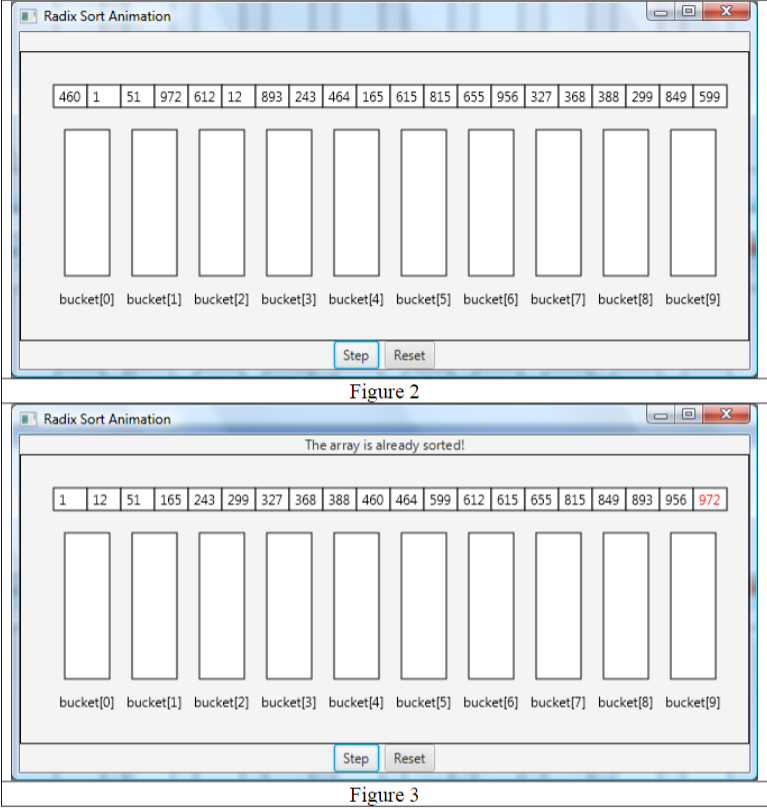Click cell 368 in Figure 2 array
Viewport: 767px width, 809px height.
(x=575, y=96)
